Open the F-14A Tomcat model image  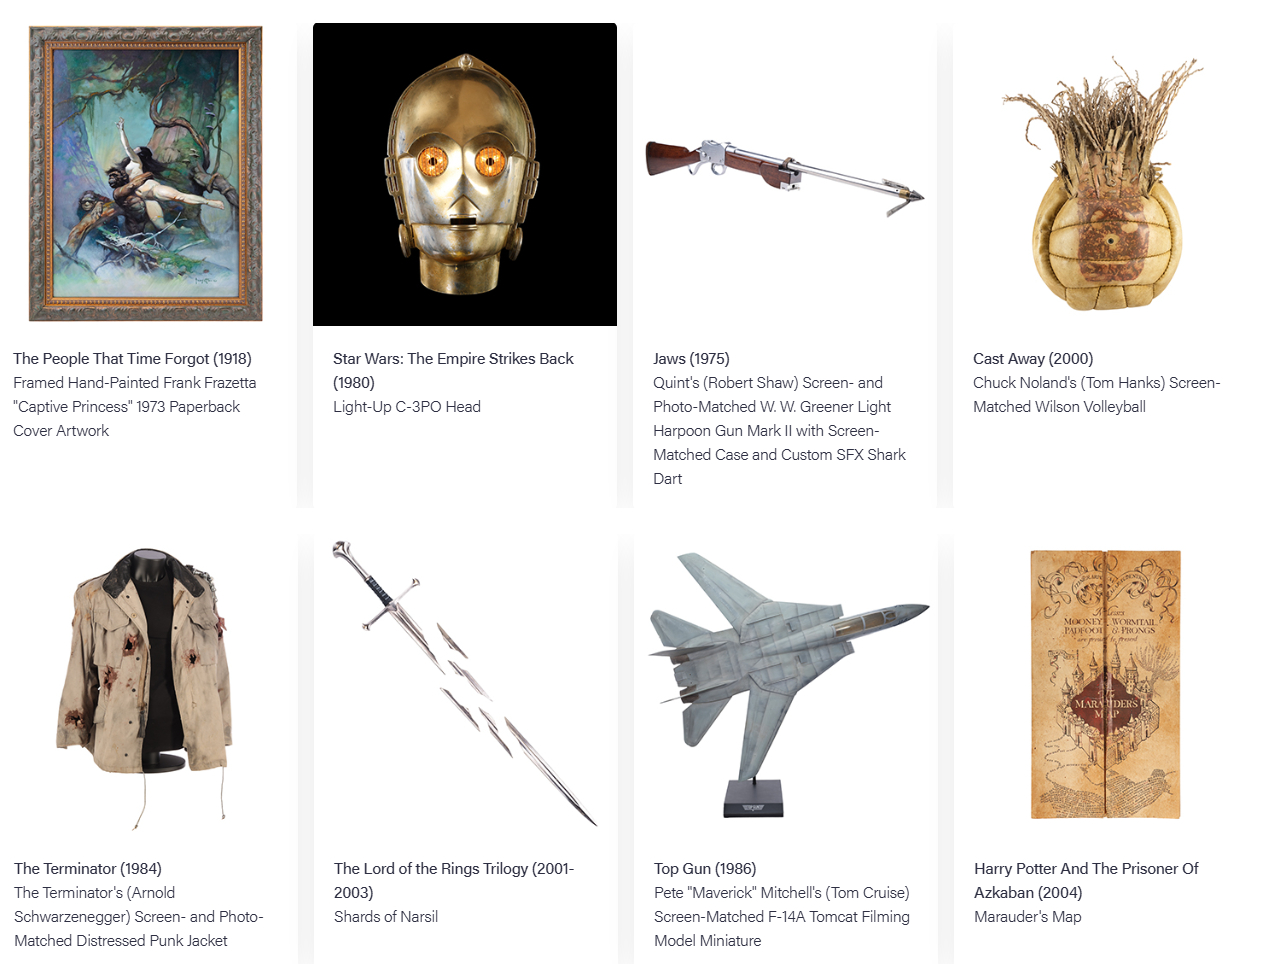789,685
